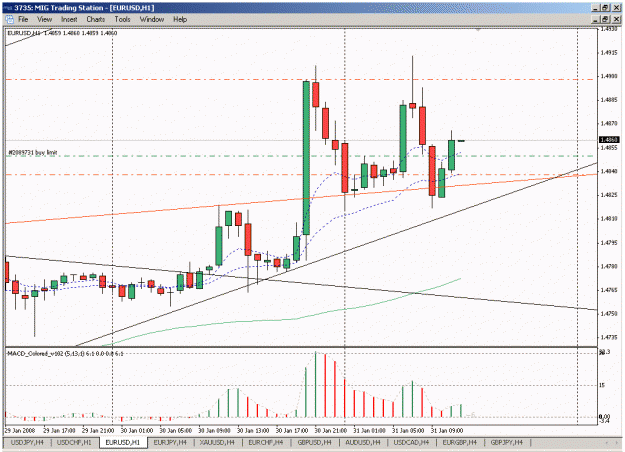Click the 30 Jan 17:00 time label
The height and width of the screenshot is (452, 625).
click(x=292, y=431)
